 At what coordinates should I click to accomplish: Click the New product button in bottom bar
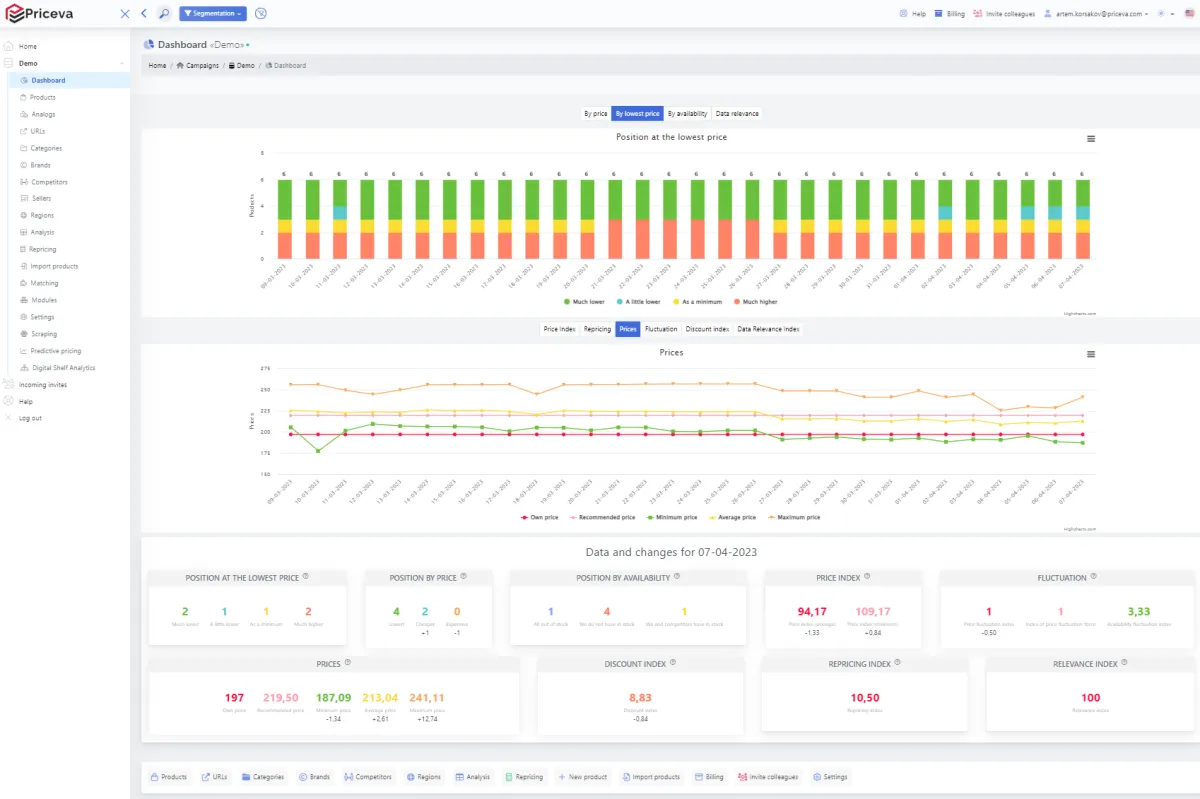[x=583, y=777]
